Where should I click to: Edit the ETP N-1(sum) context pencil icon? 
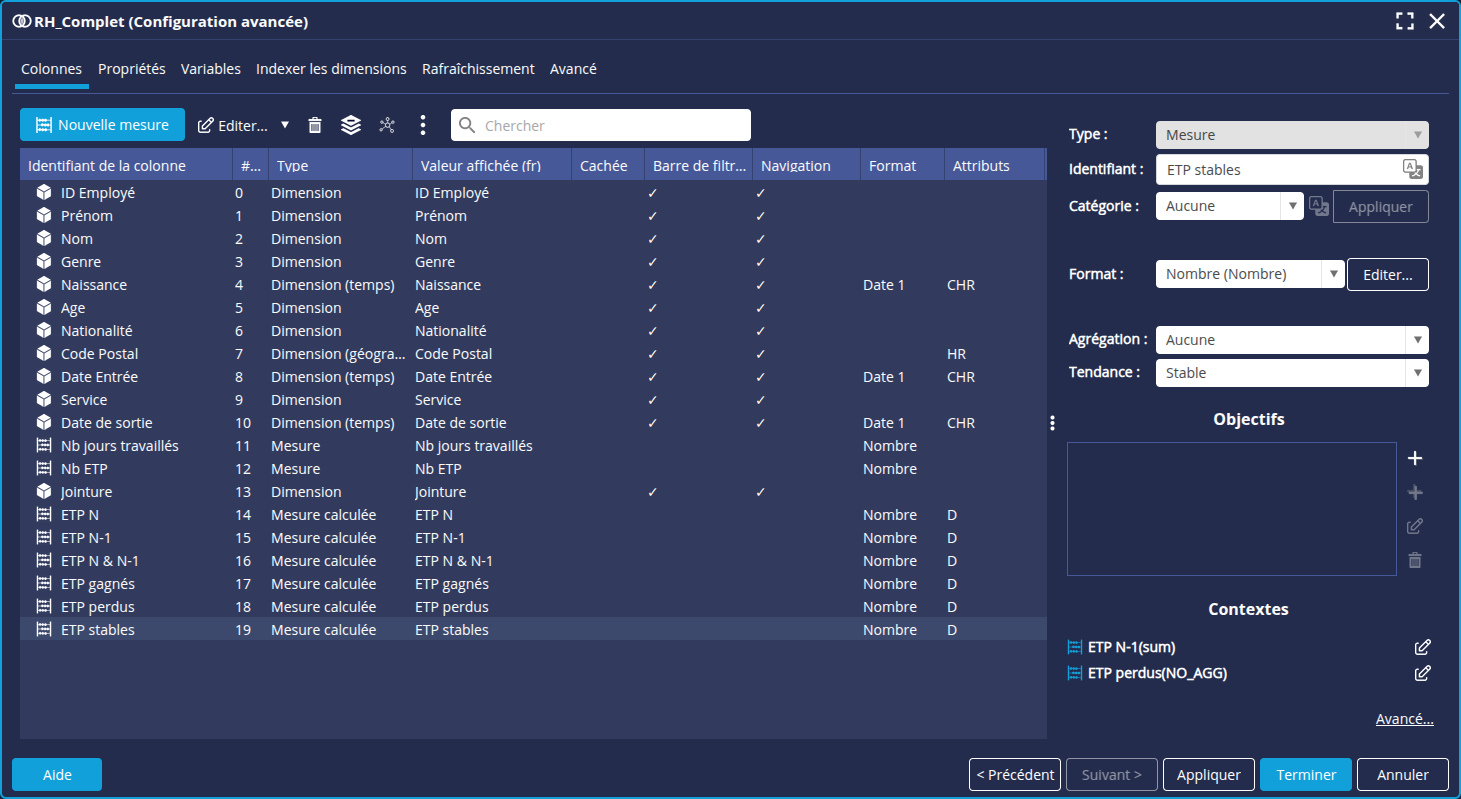1422,647
